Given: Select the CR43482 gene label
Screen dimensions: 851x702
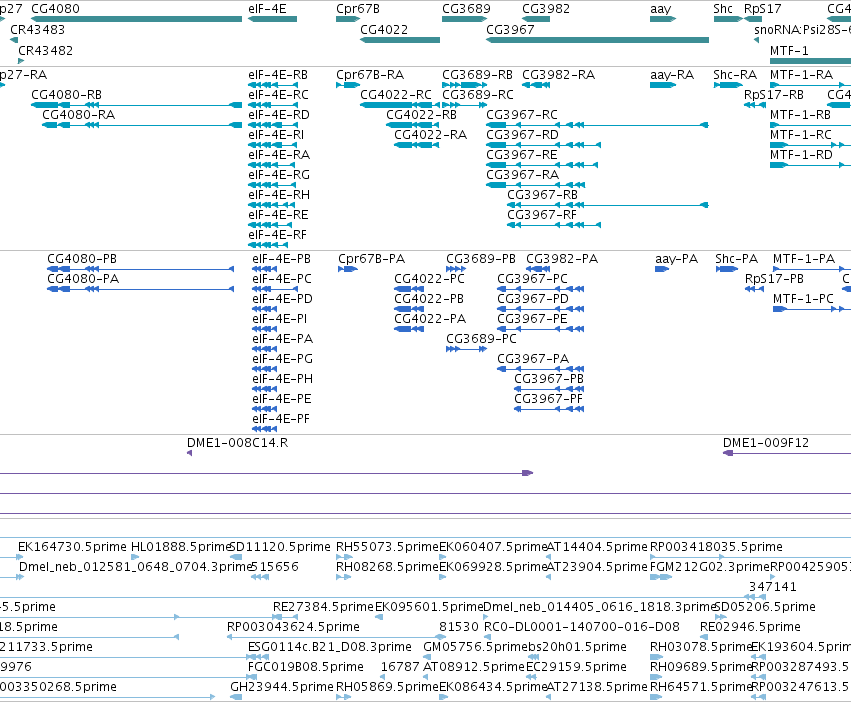Looking at the screenshot, I should point(46,50).
